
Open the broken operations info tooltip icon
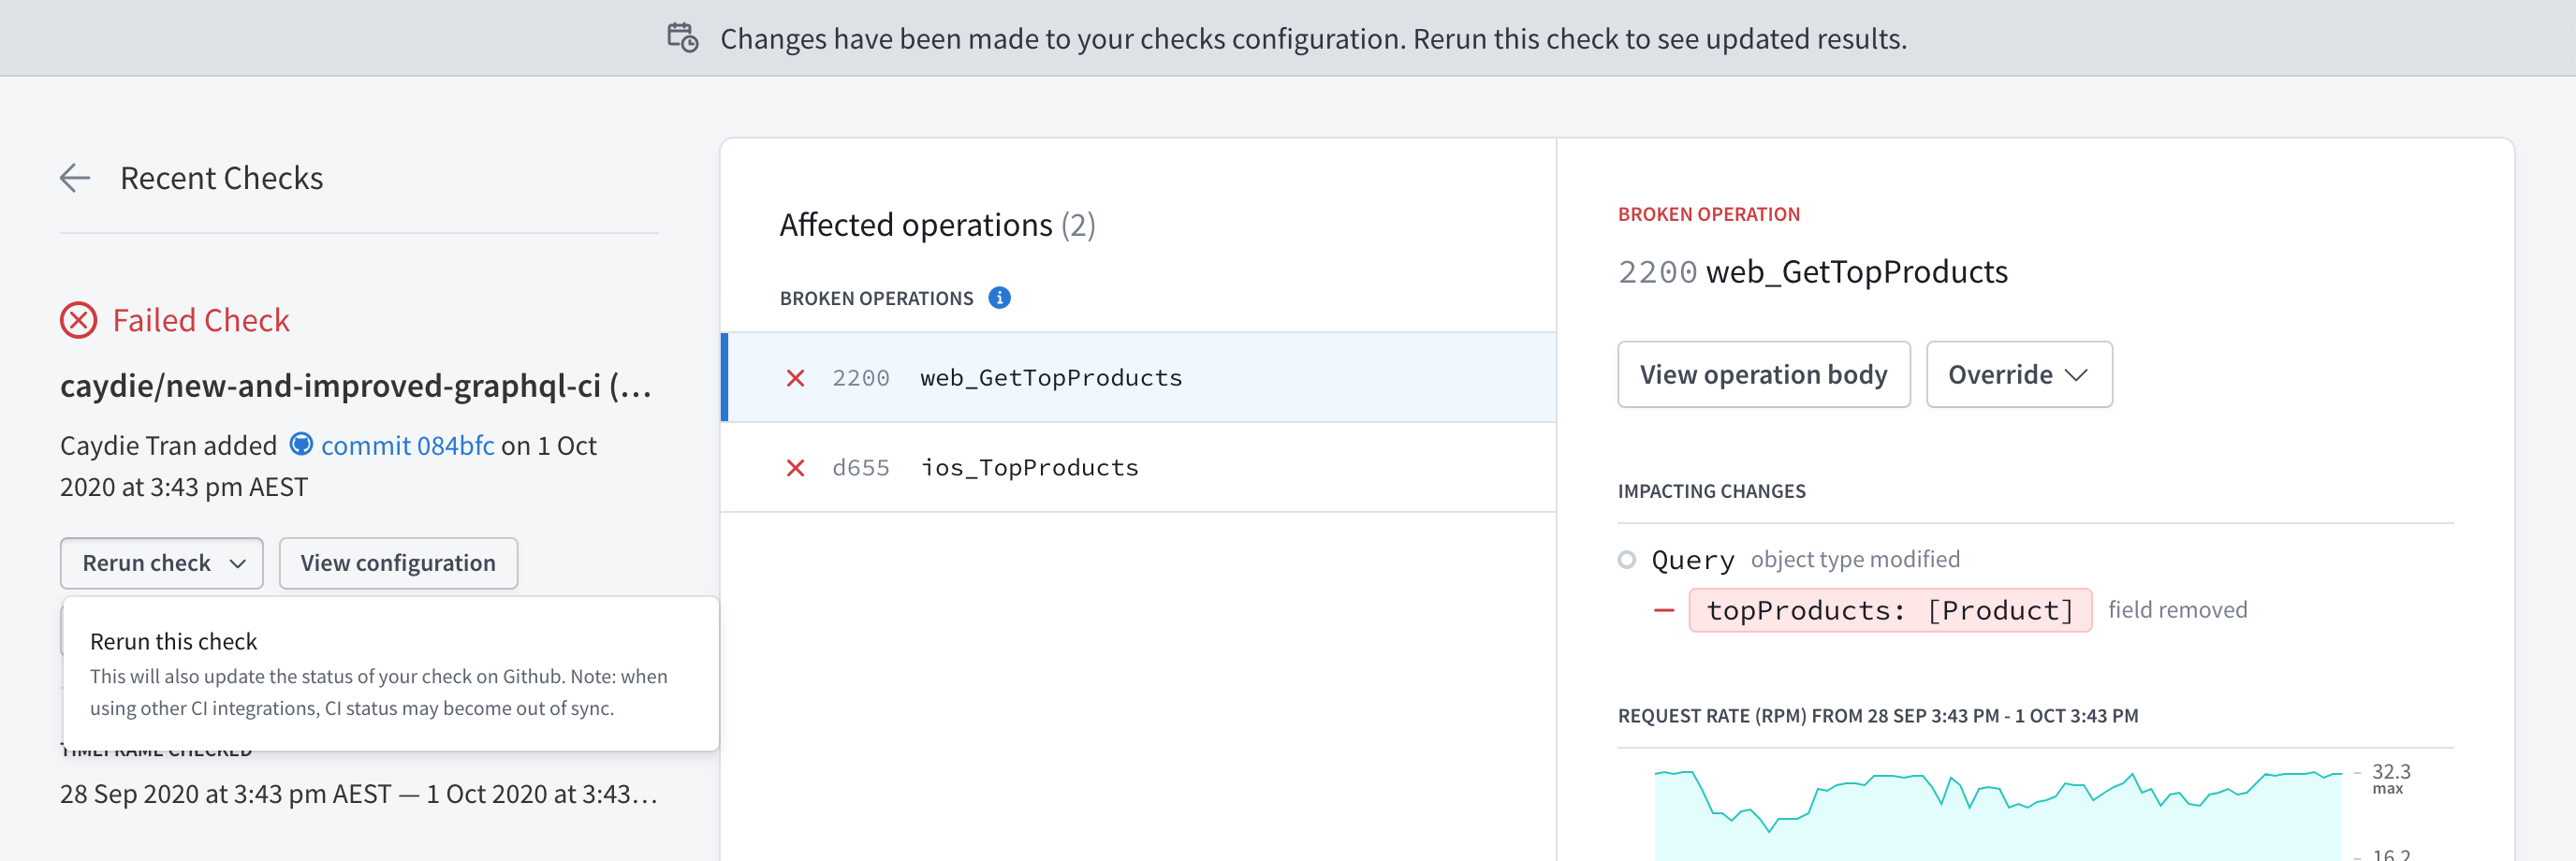pyautogui.click(x=999, y=297)
